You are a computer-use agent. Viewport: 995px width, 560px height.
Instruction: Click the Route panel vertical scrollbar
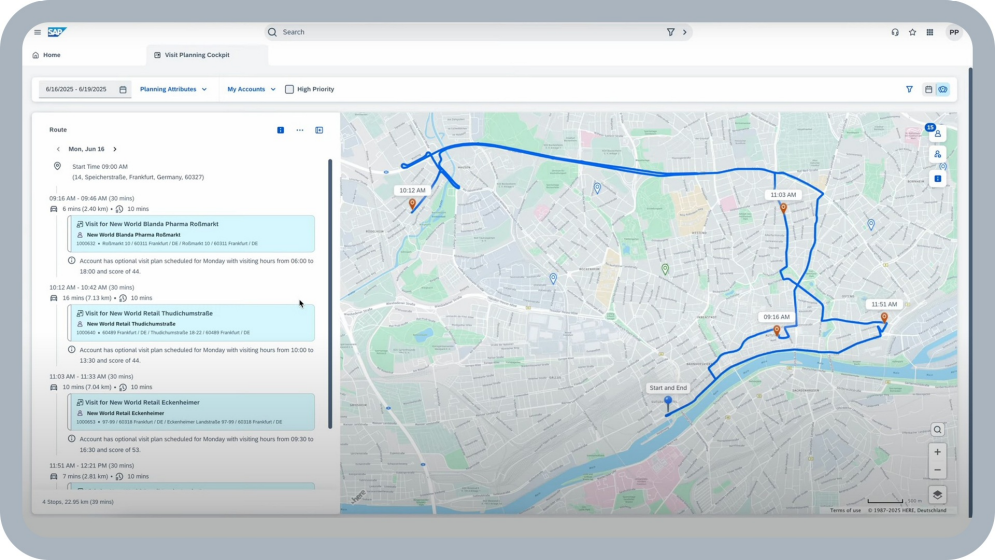tap(330, 294)
